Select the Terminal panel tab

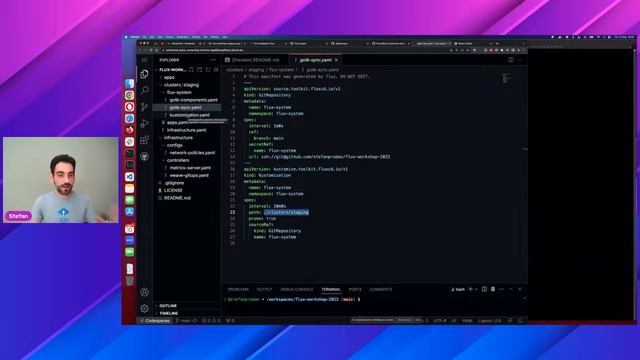click(331, 289)
